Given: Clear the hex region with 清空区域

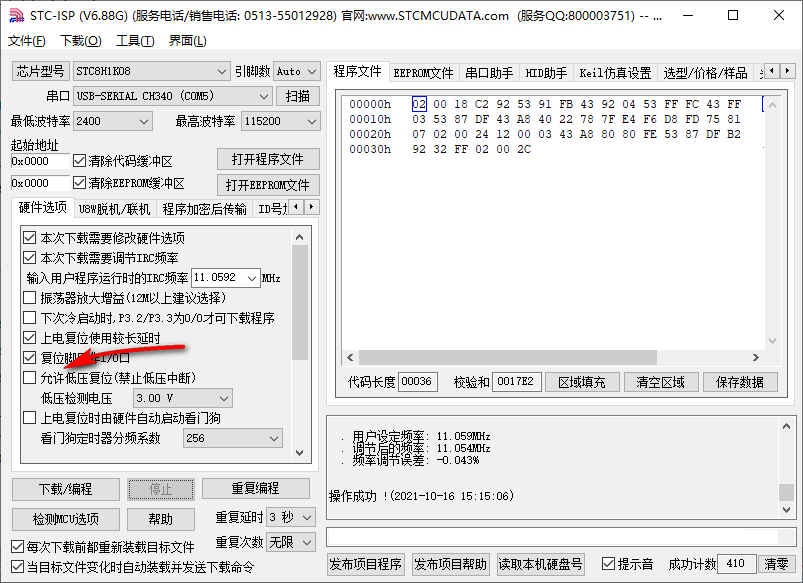Looking at the screenshot, I should [x=661, y=381].
